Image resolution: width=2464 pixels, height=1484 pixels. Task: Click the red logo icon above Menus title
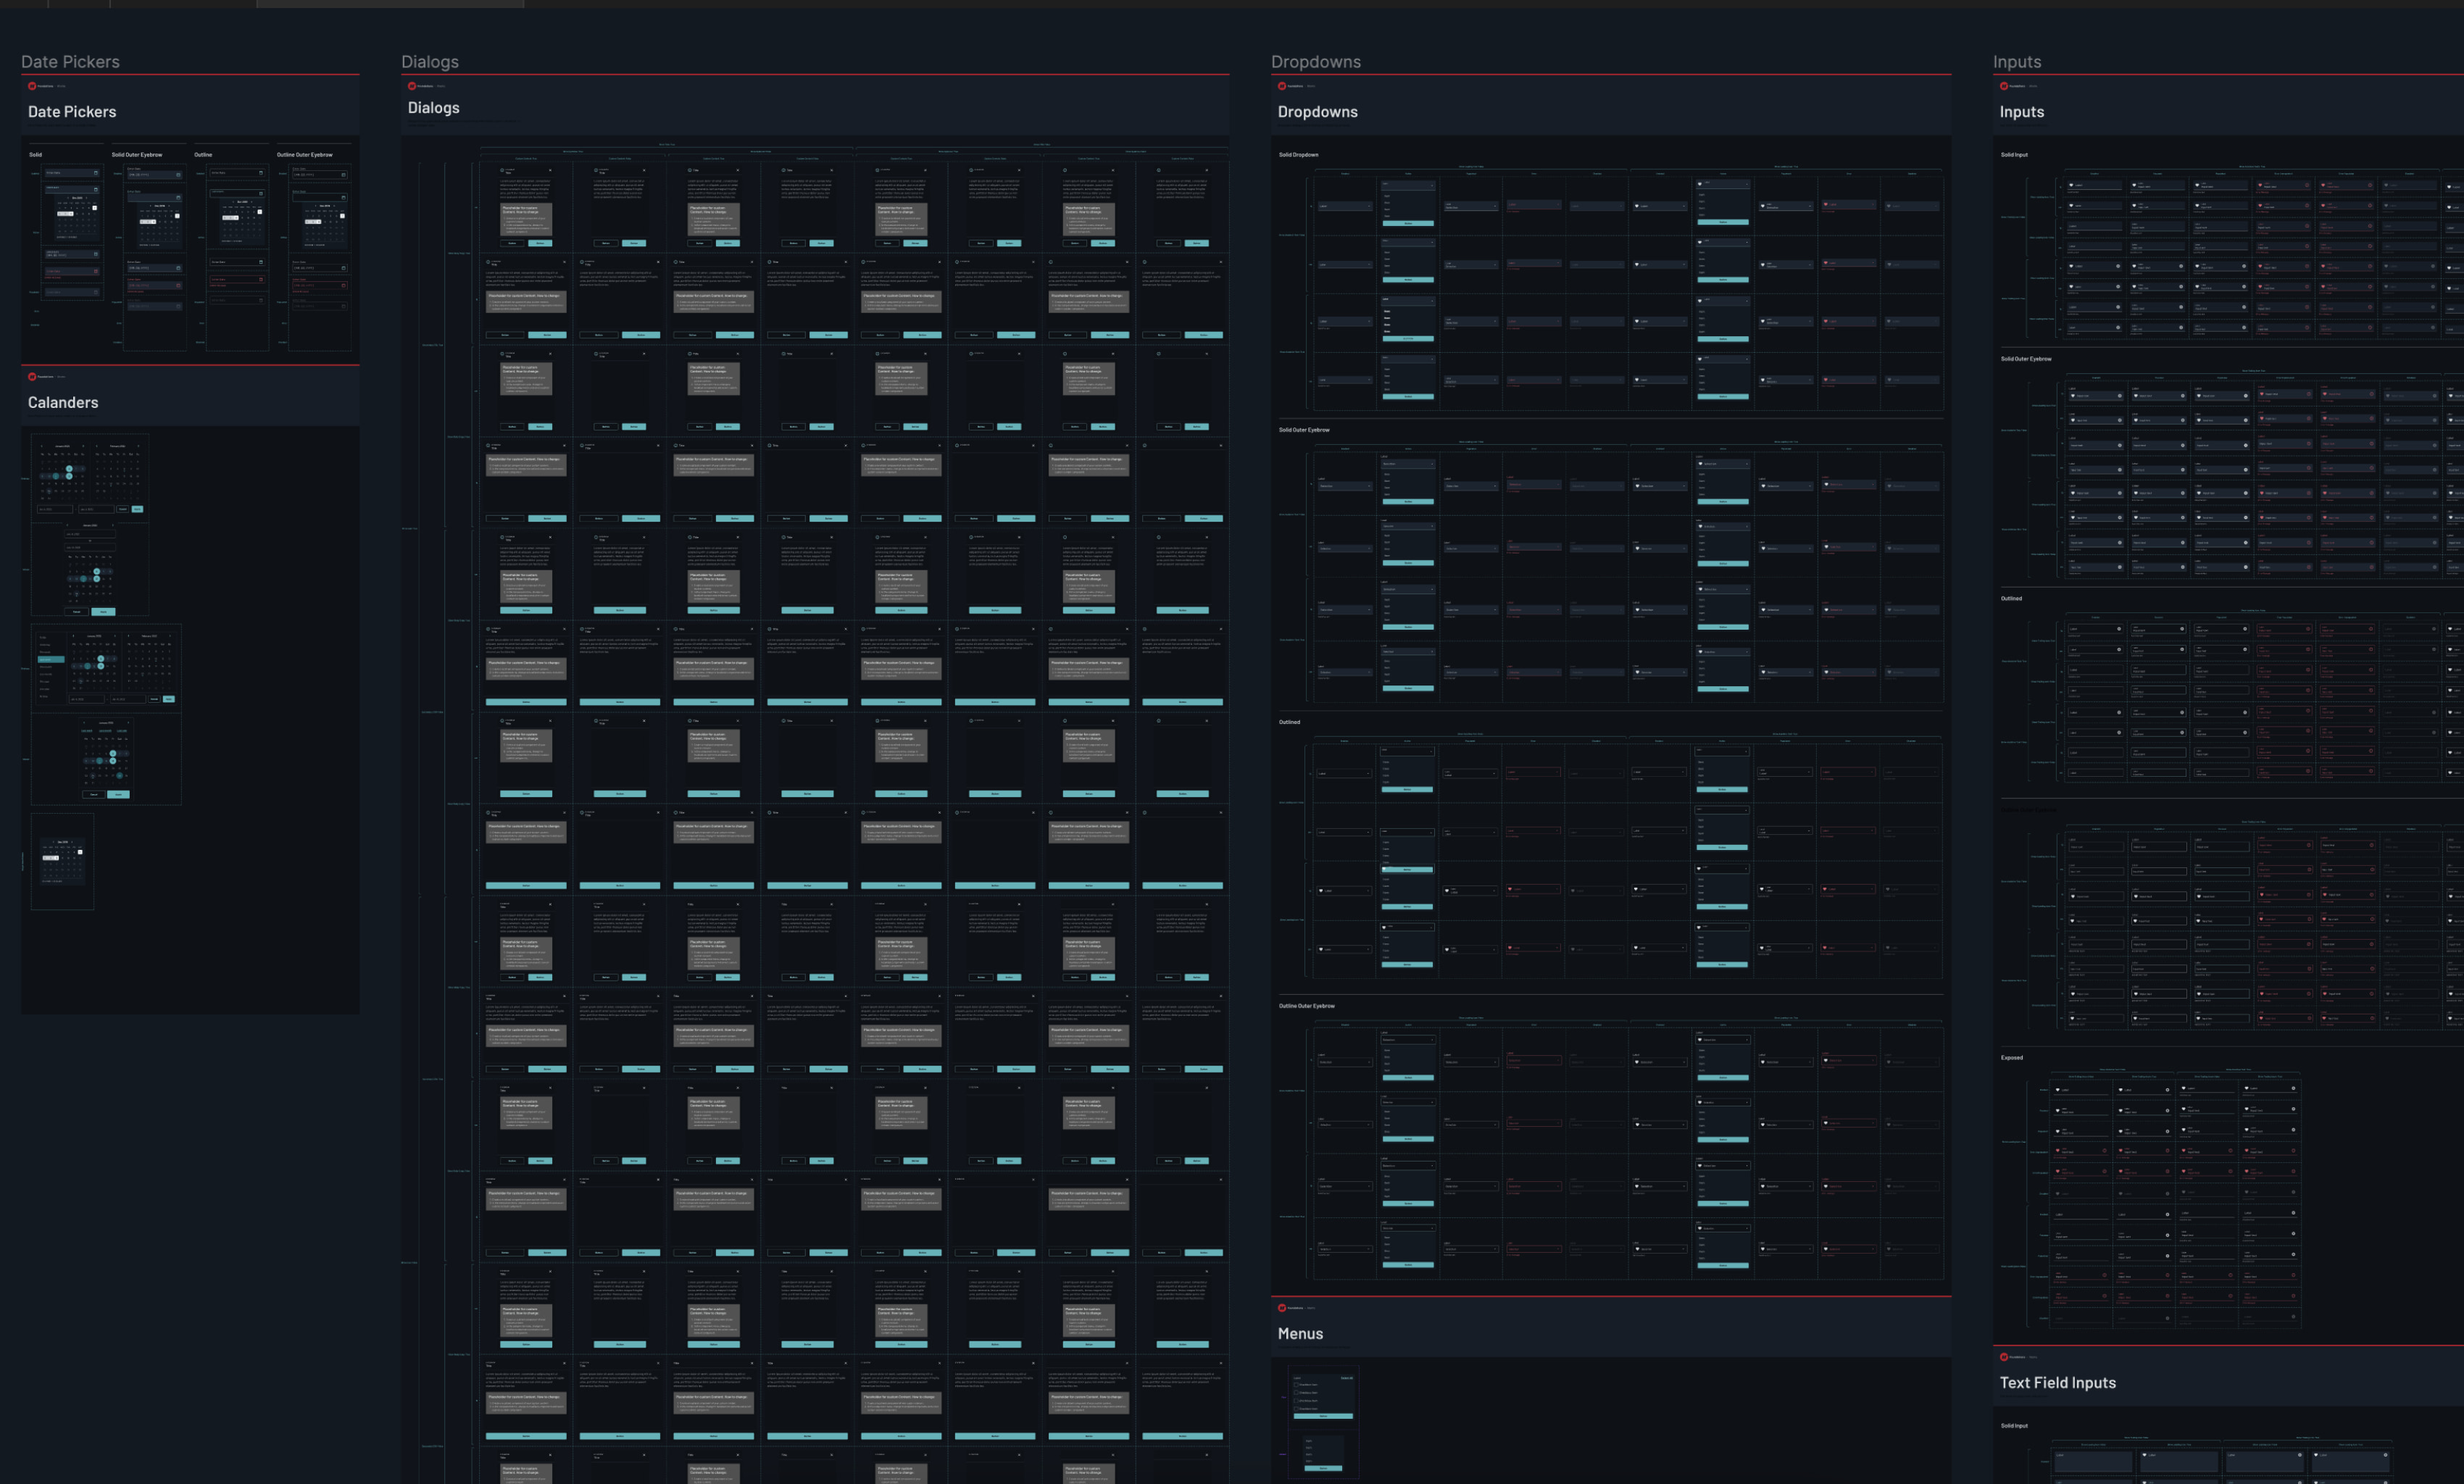tap(1282, 1308)
